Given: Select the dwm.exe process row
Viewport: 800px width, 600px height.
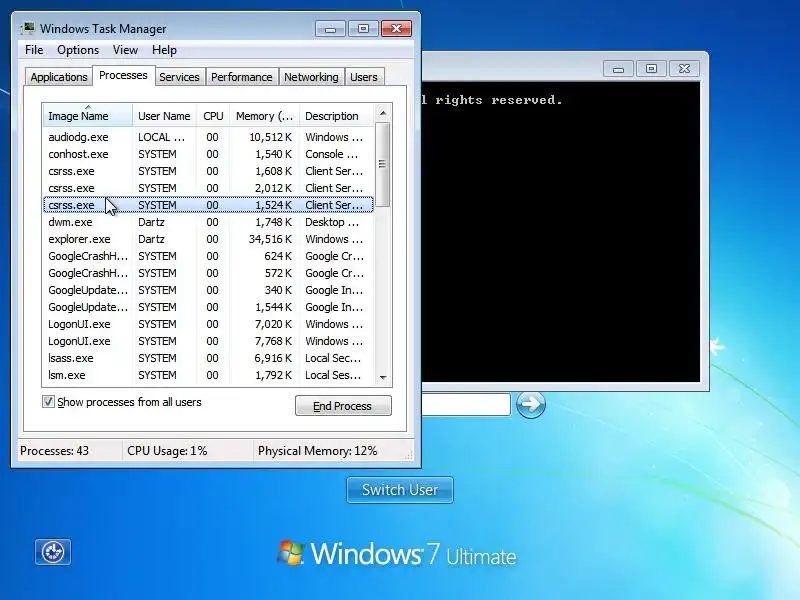Looking at the screenshot, I should (x=209, y=222).
